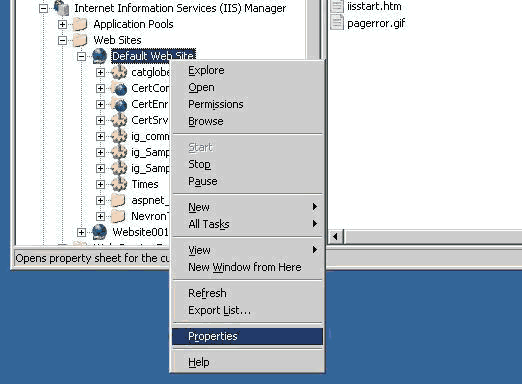522x384 pixels.
Task: Click the CertEnroll virtual directory icon
Action: click(x=119, y=104)
